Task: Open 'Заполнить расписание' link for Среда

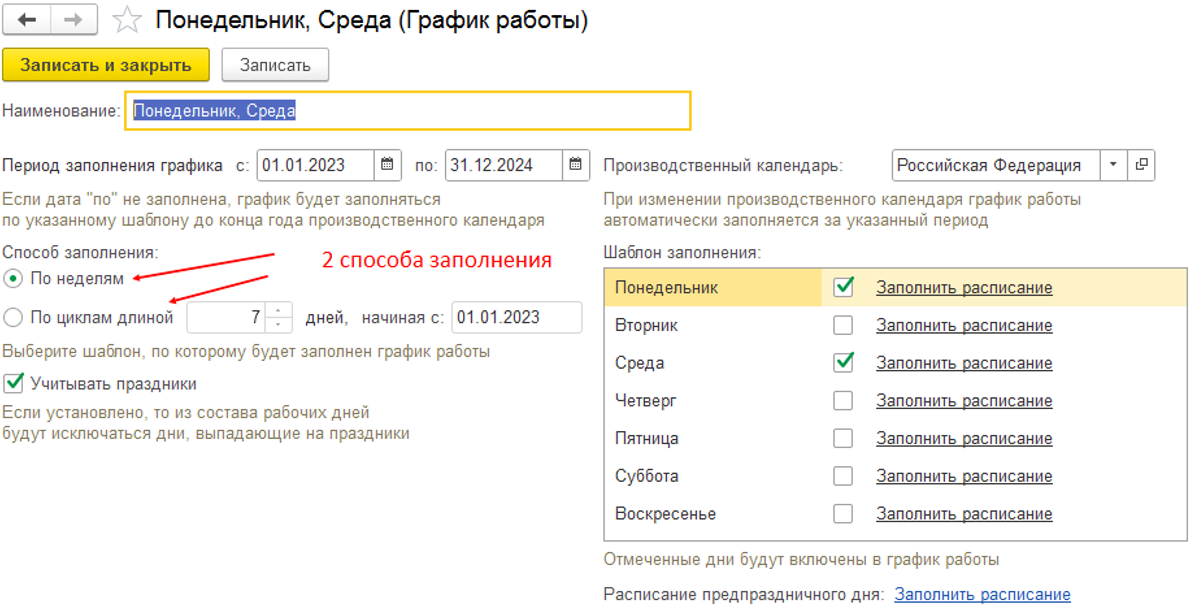Action: coord(964,363)
